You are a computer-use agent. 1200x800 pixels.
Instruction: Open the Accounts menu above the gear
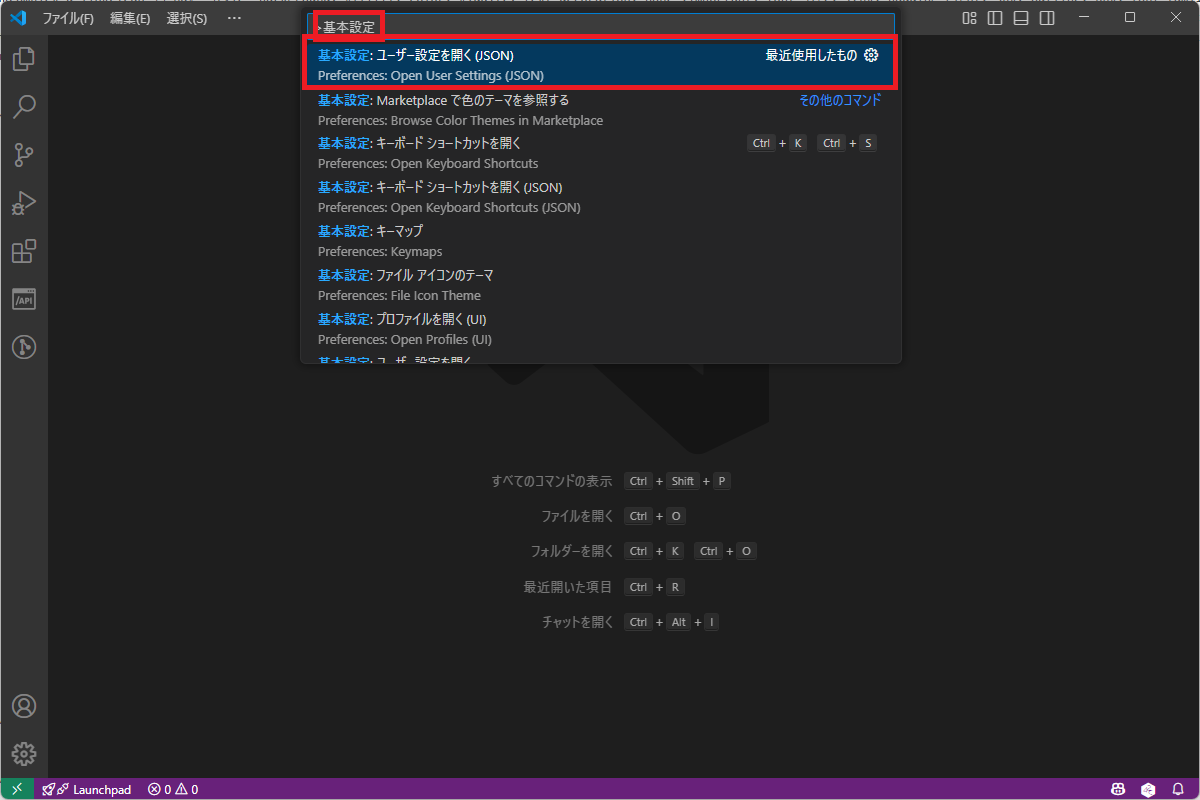point(23,706)
